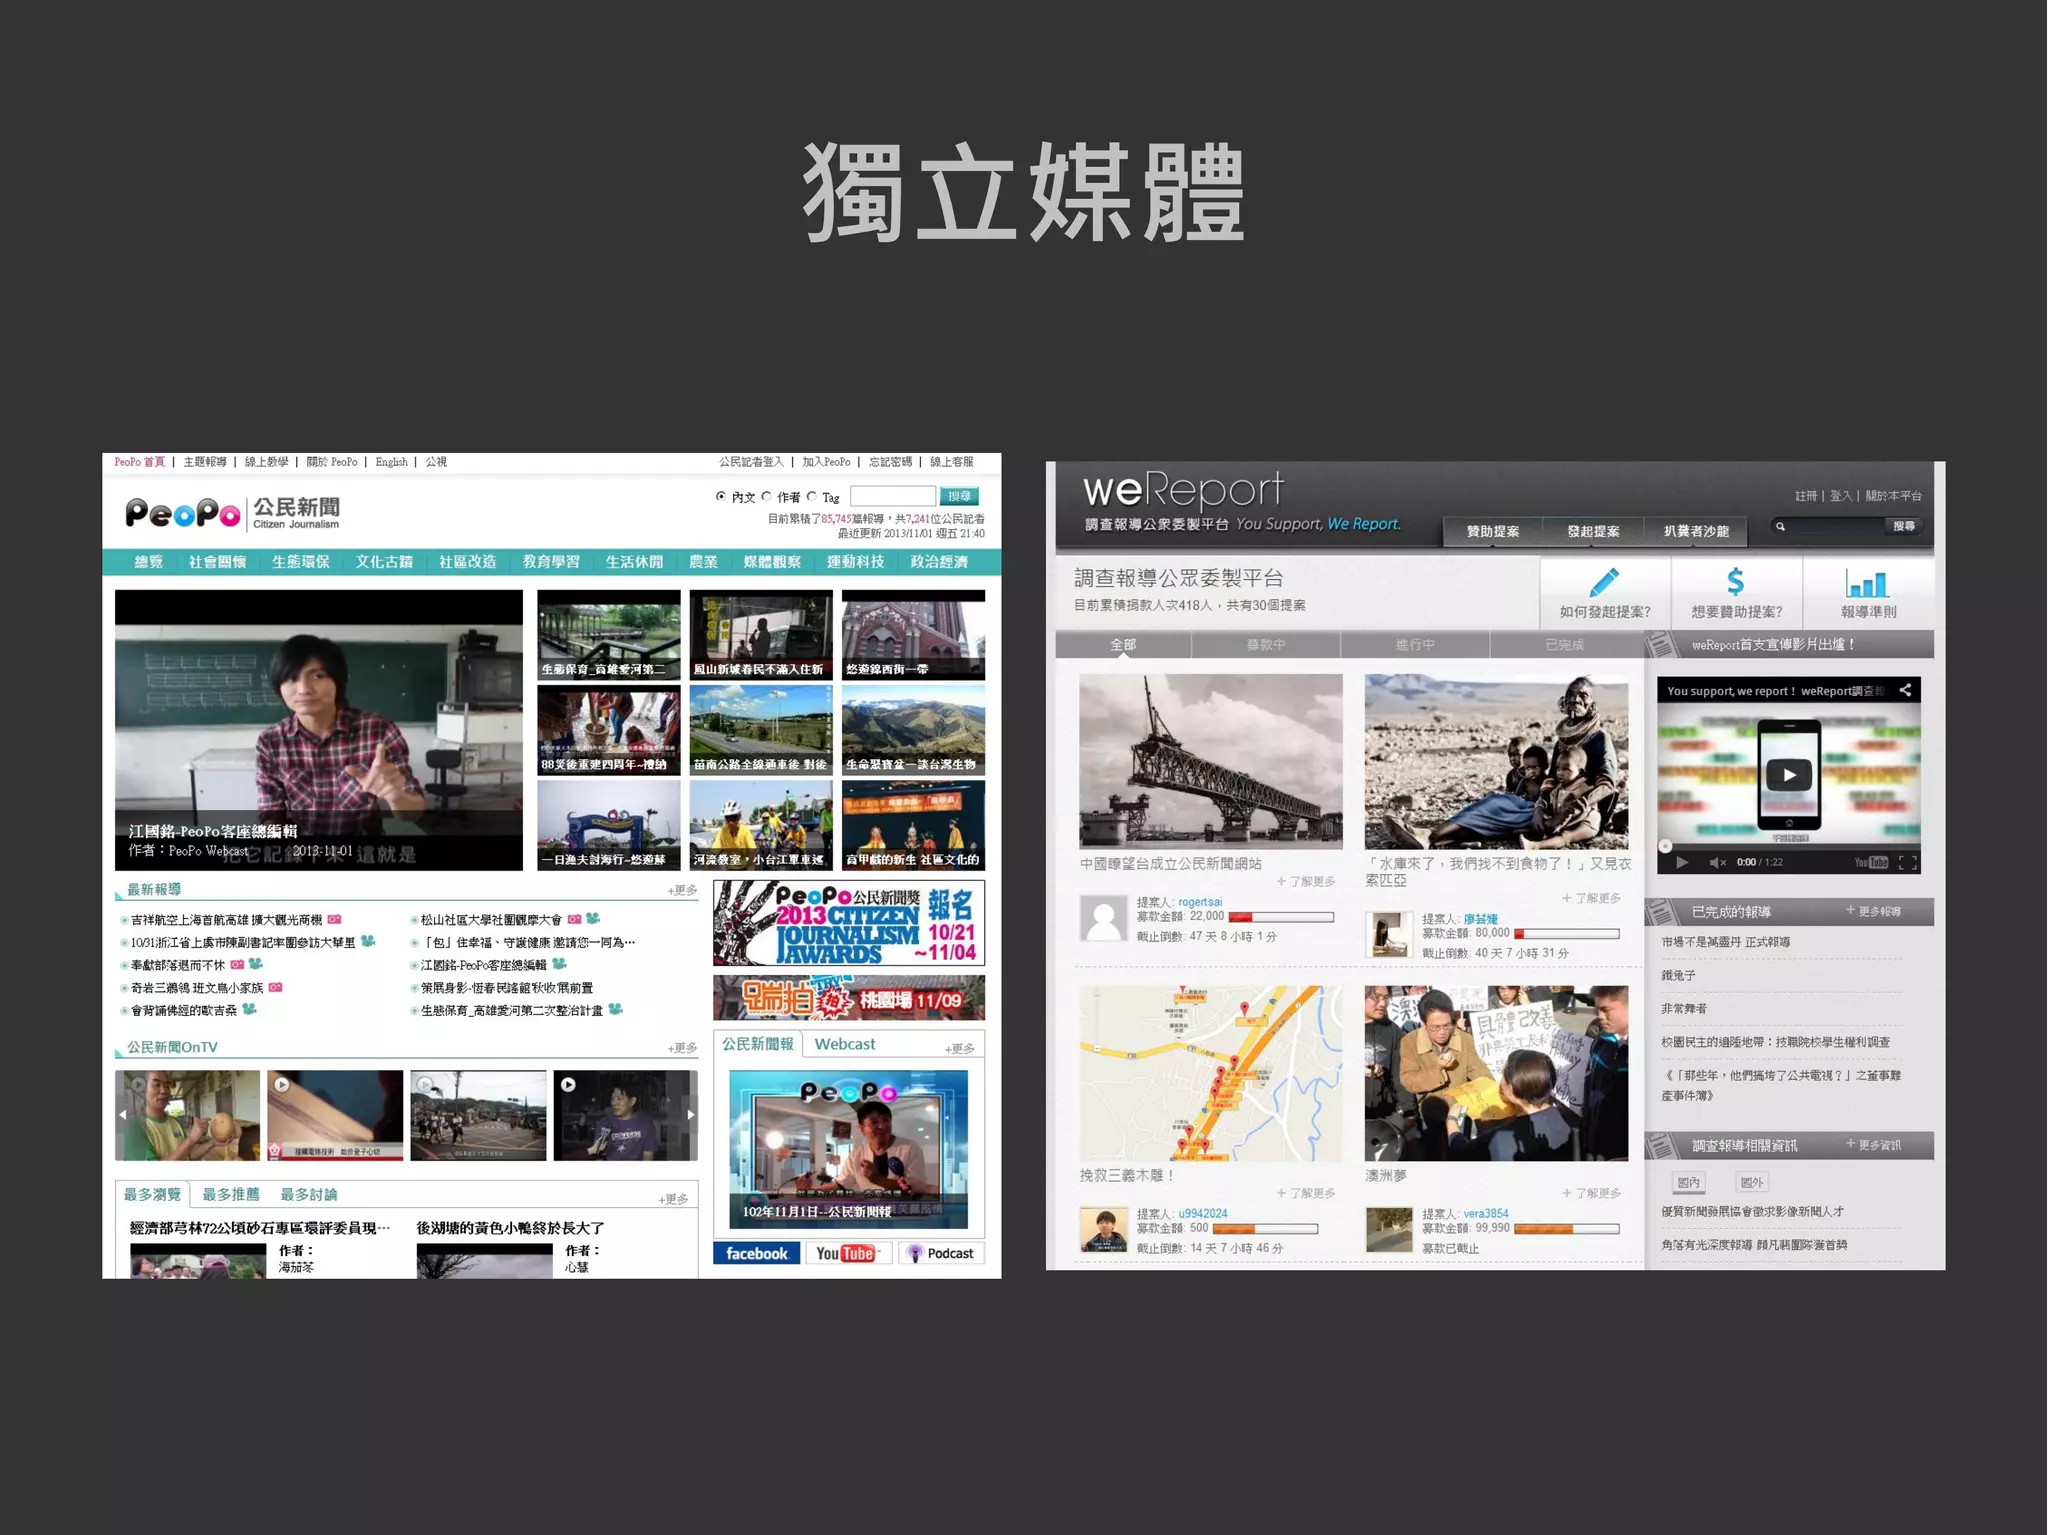This screenshot has height=1535, width=2048.
Task: Expand +更多 next to 最新報導
Action: coord(682,890)
